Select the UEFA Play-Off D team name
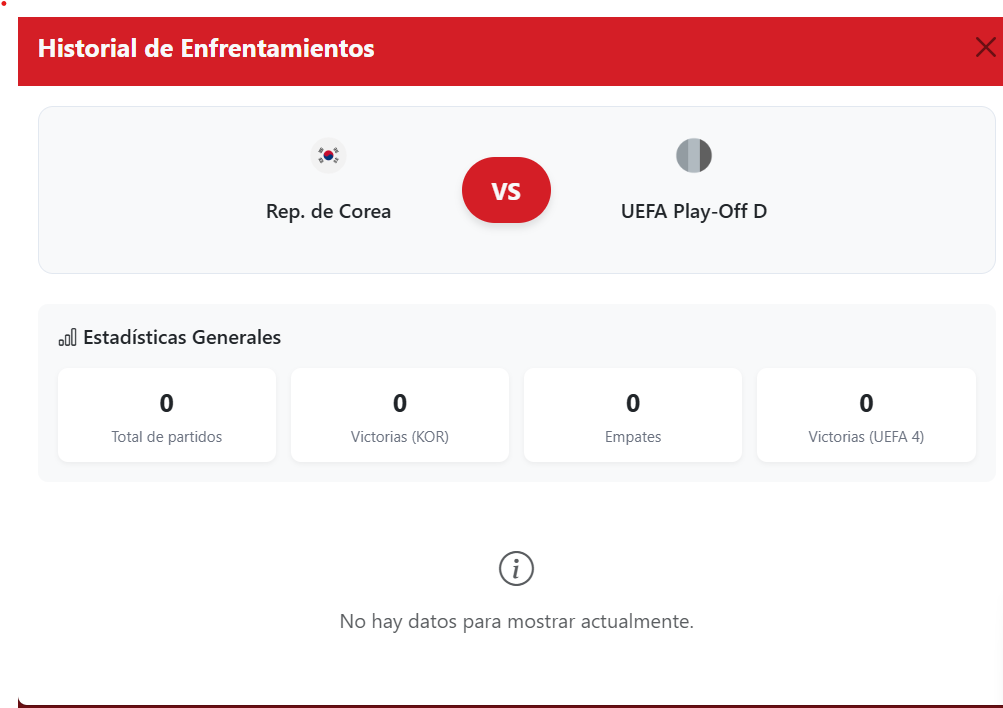The height and width of the screenshot is (708, 1003). coord(693,212)
